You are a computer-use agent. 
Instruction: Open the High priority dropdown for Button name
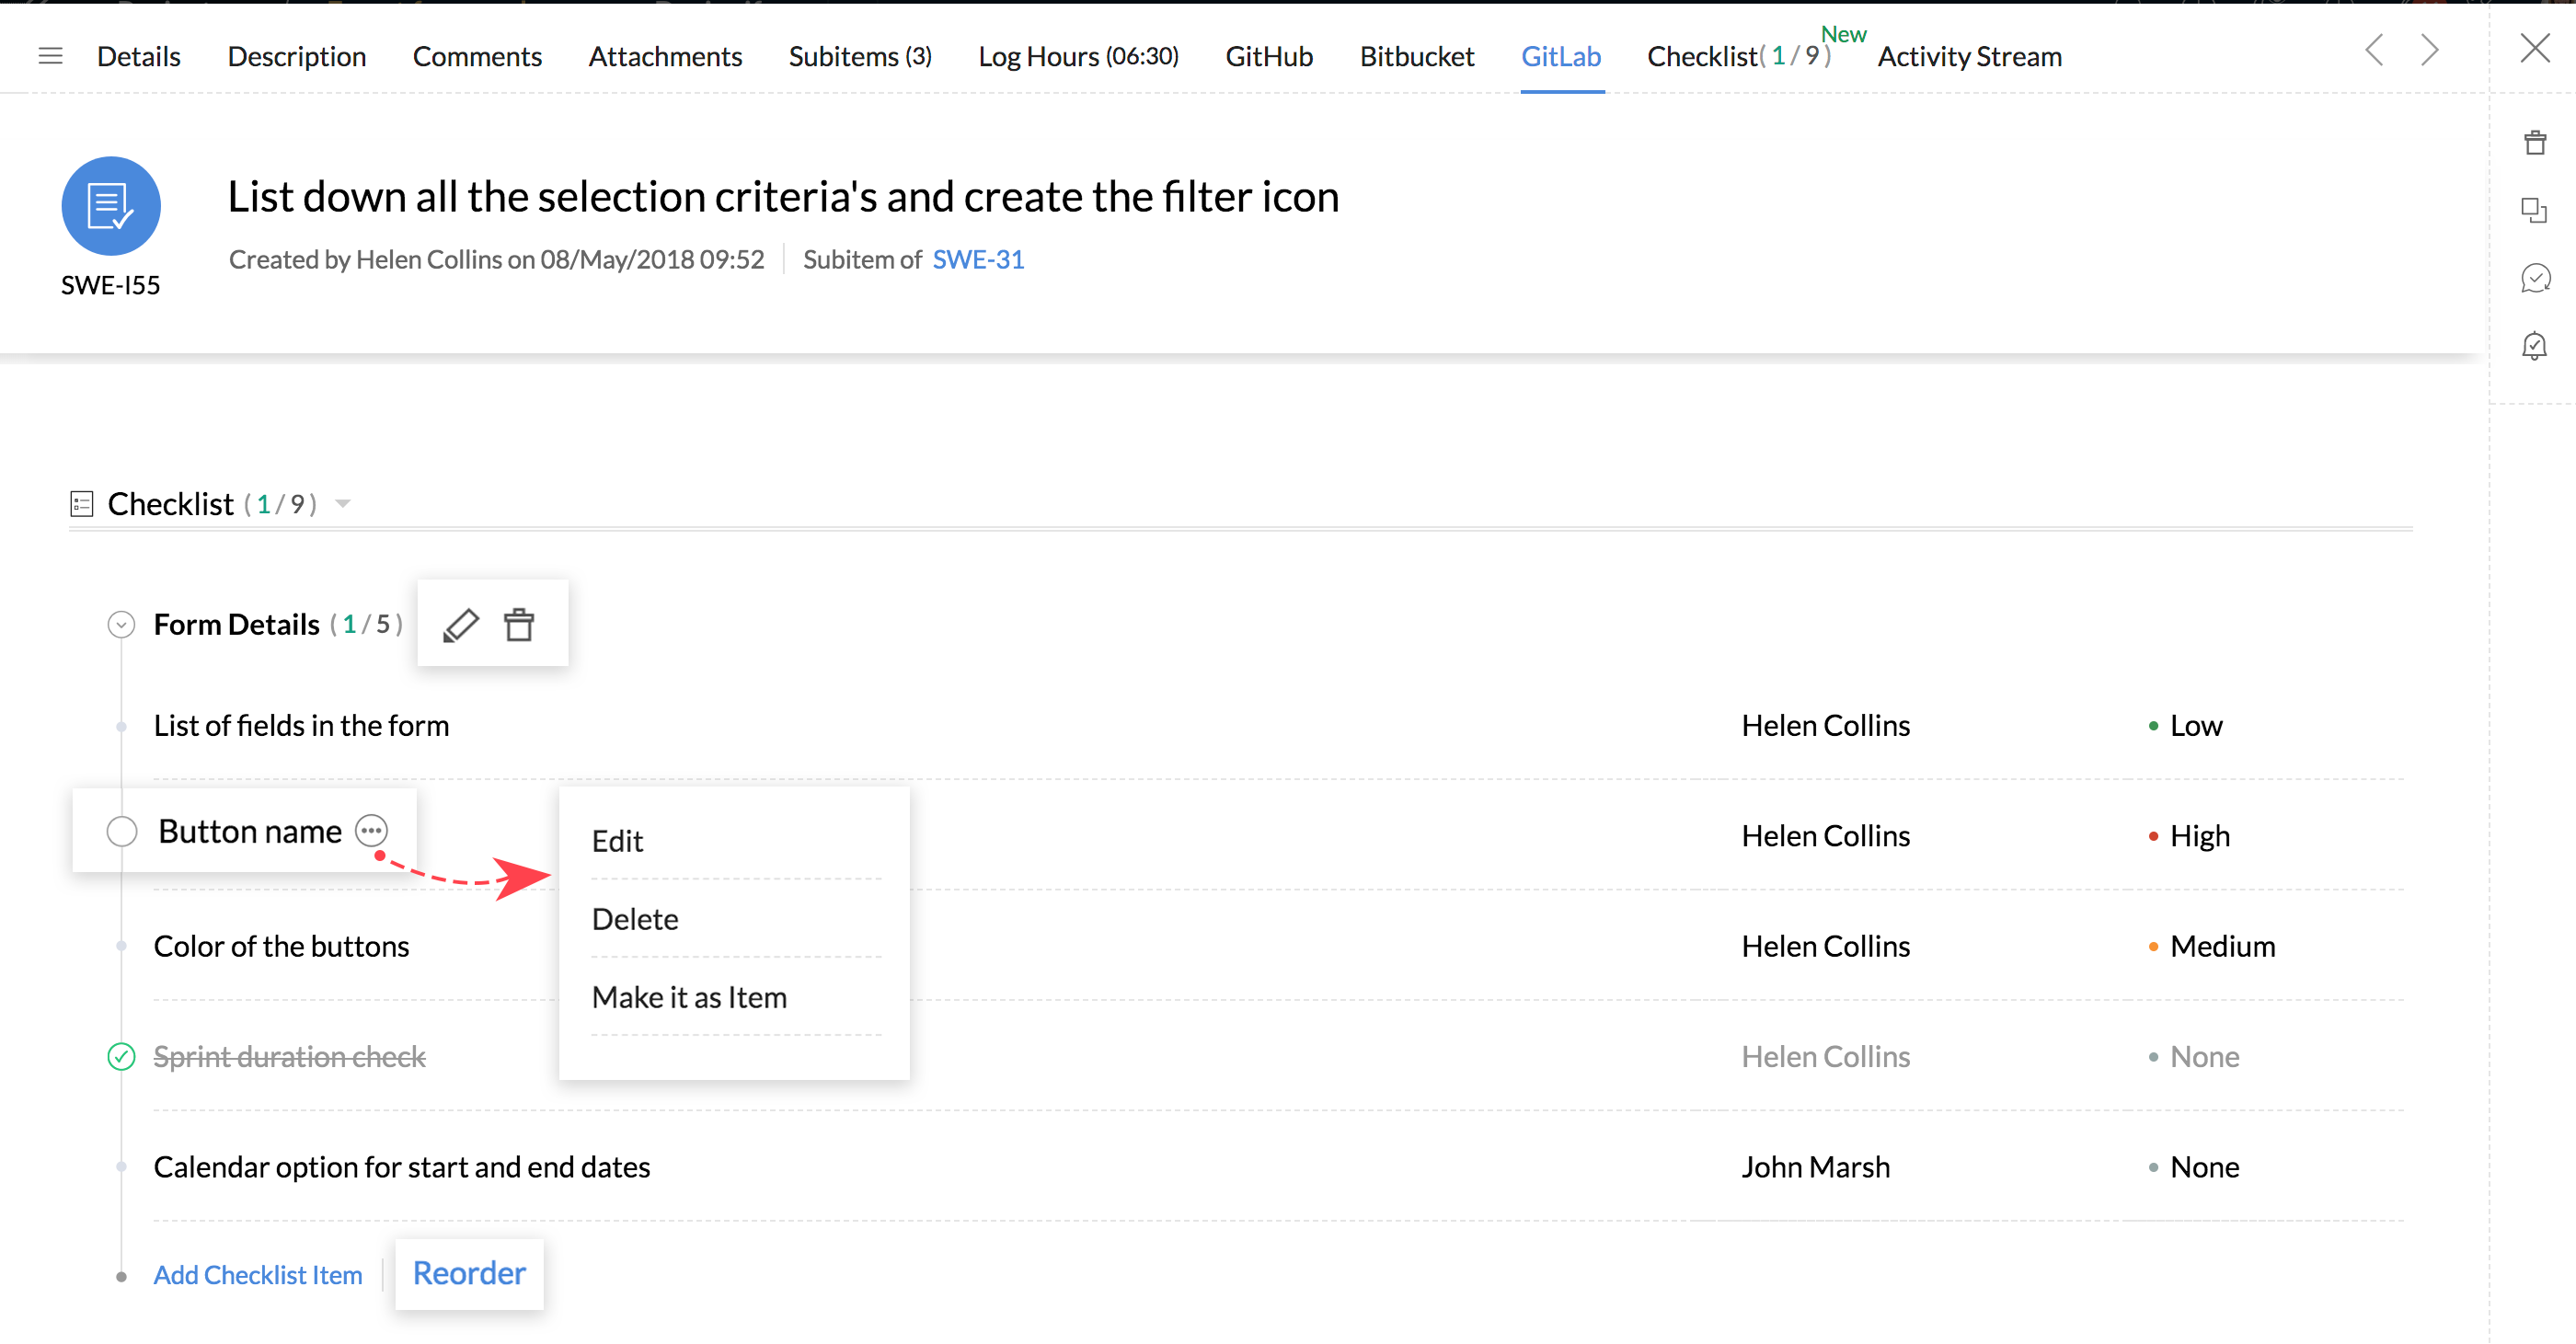click(2199, 835)
